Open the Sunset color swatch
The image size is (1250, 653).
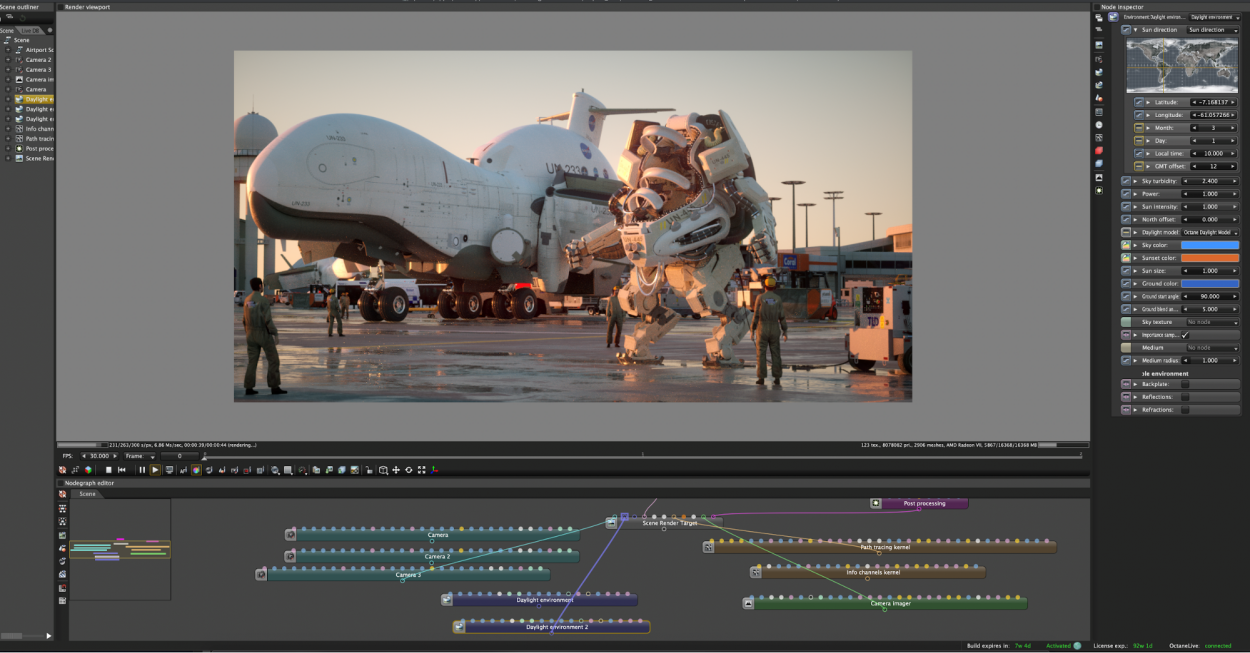pyautogui.click(x=1209, y=258)
